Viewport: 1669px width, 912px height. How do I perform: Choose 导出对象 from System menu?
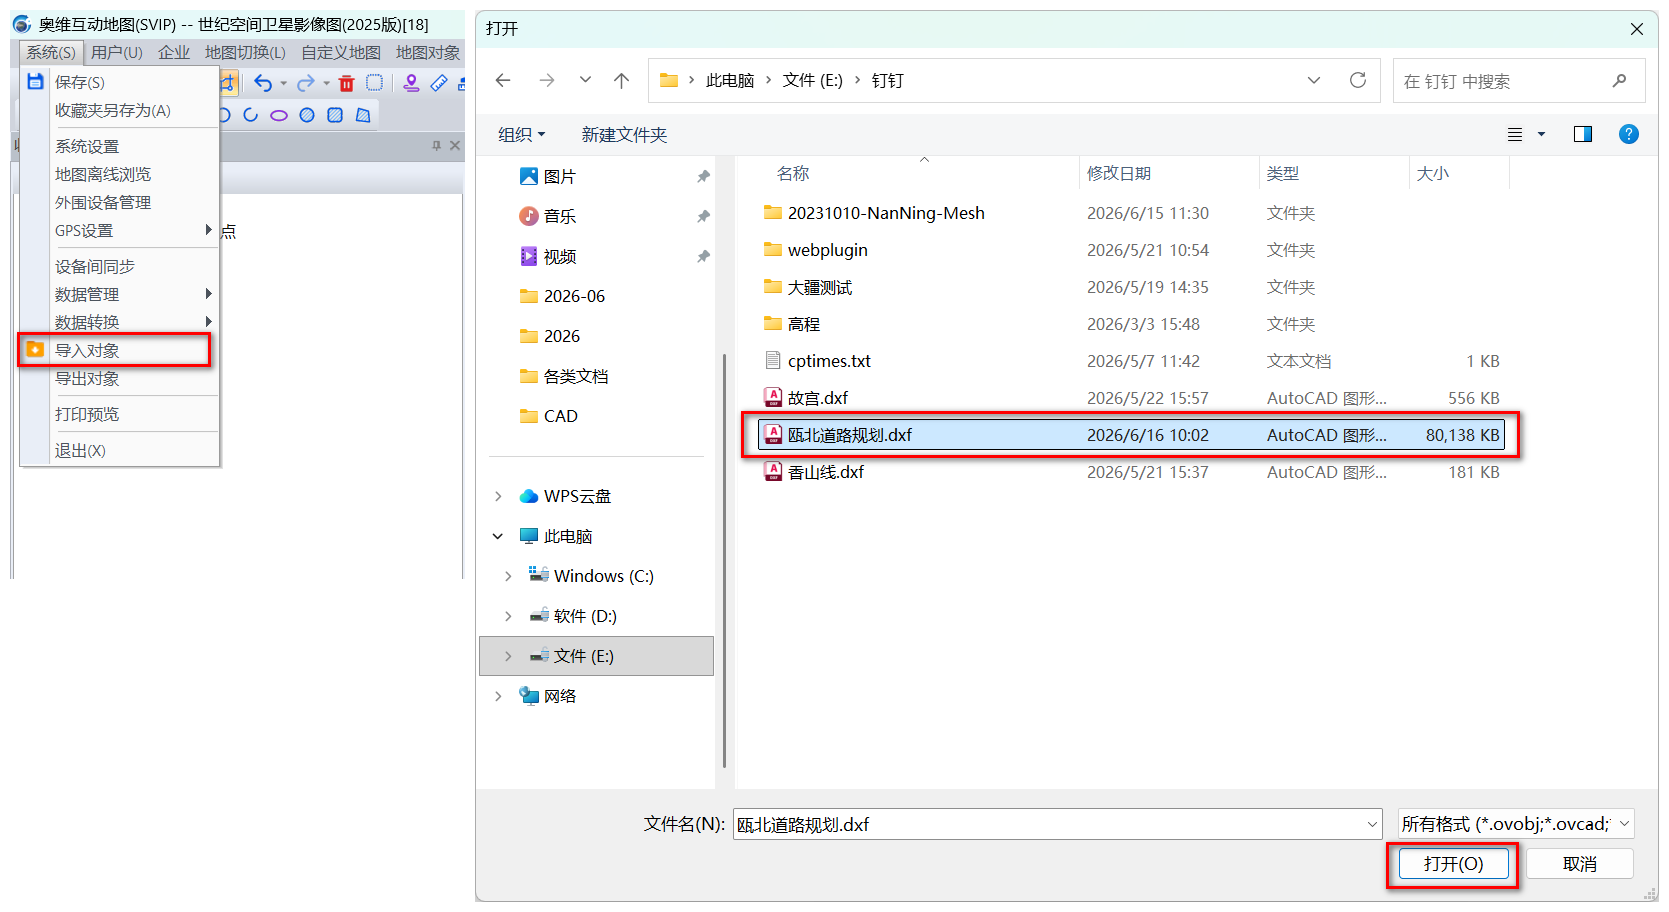(x=119, y=378)
